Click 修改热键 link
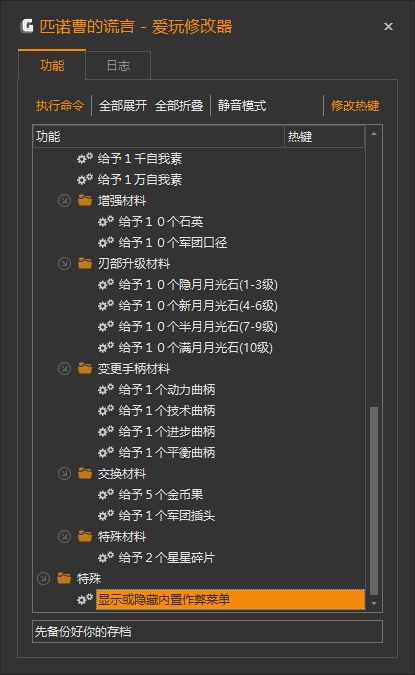This screenshot has width=415, height=675. point(355,105)
